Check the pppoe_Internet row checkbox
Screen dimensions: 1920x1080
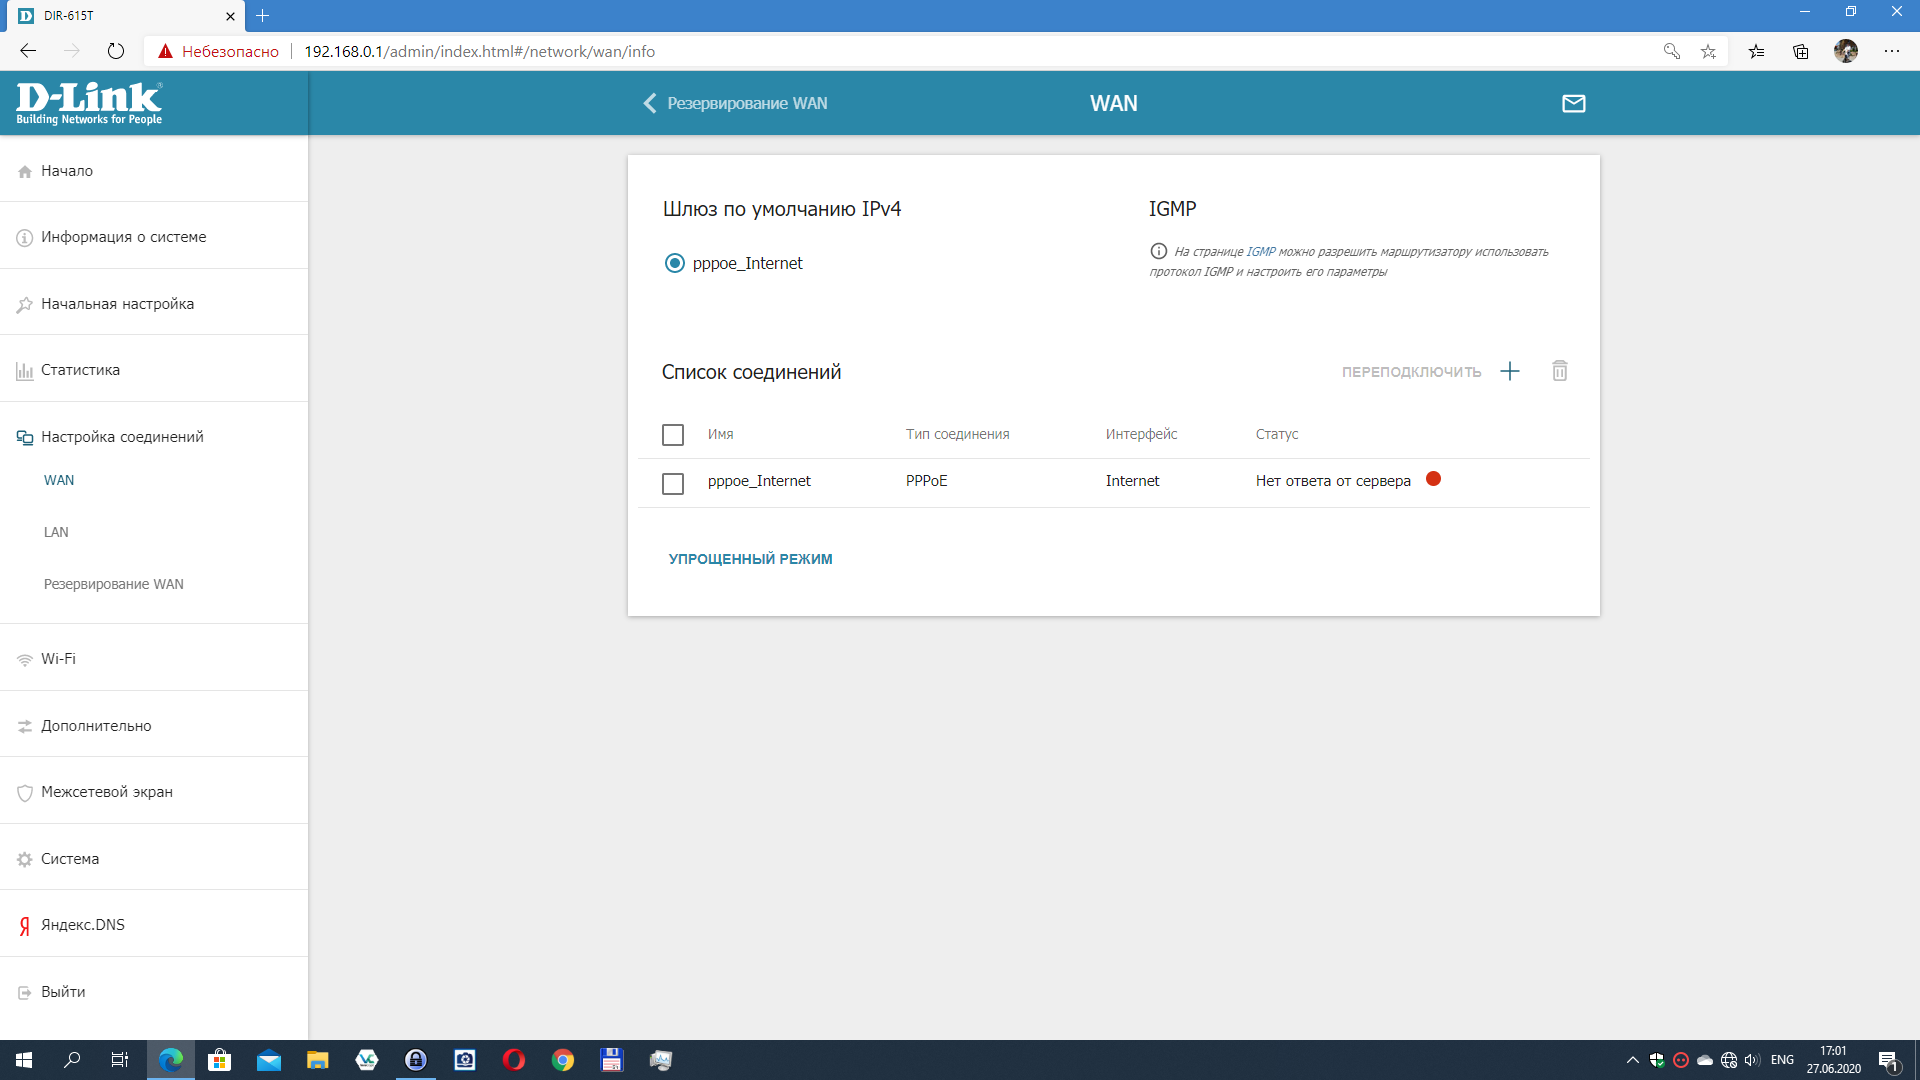pos(673,483)
